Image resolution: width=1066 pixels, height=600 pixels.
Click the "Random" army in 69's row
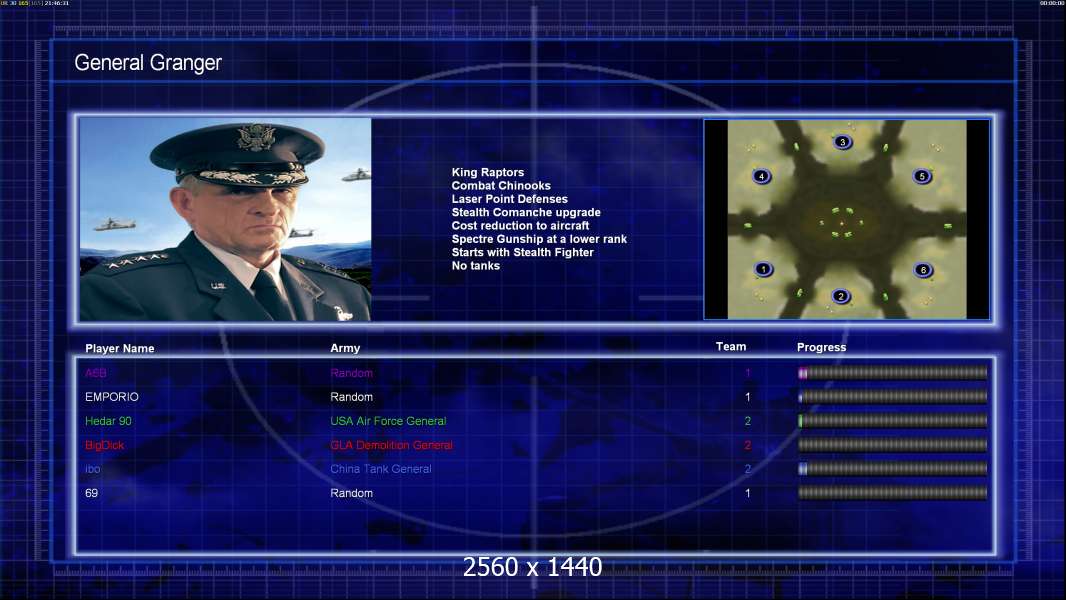(x=351, y=493)
